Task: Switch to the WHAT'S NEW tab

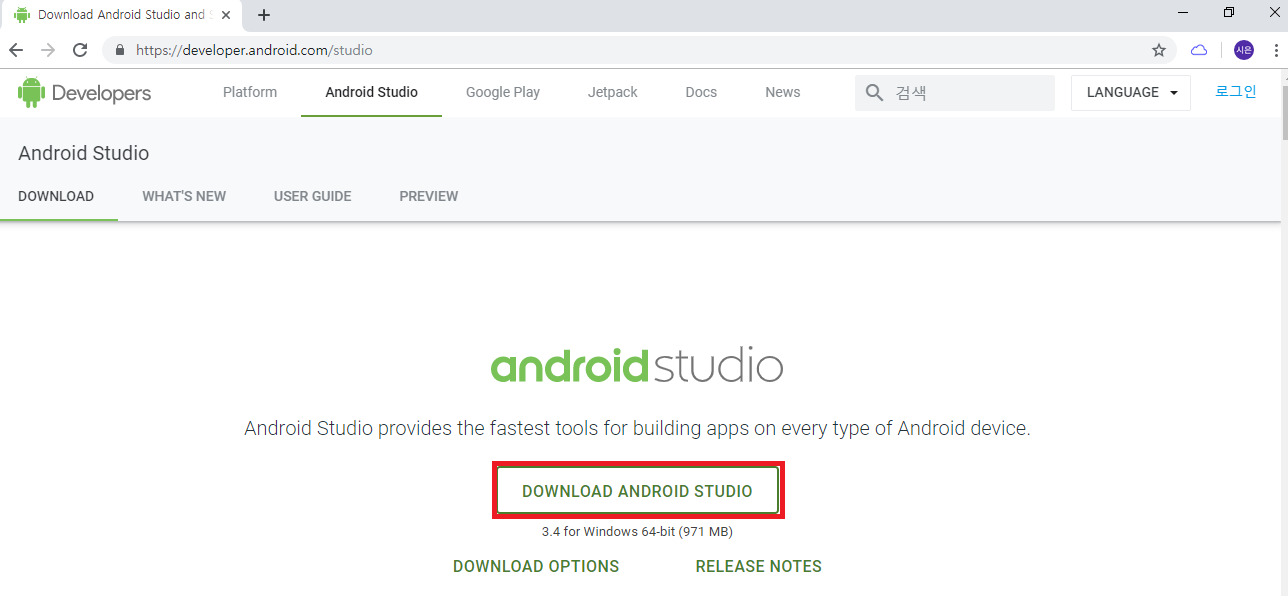Action: coord(184,196)
